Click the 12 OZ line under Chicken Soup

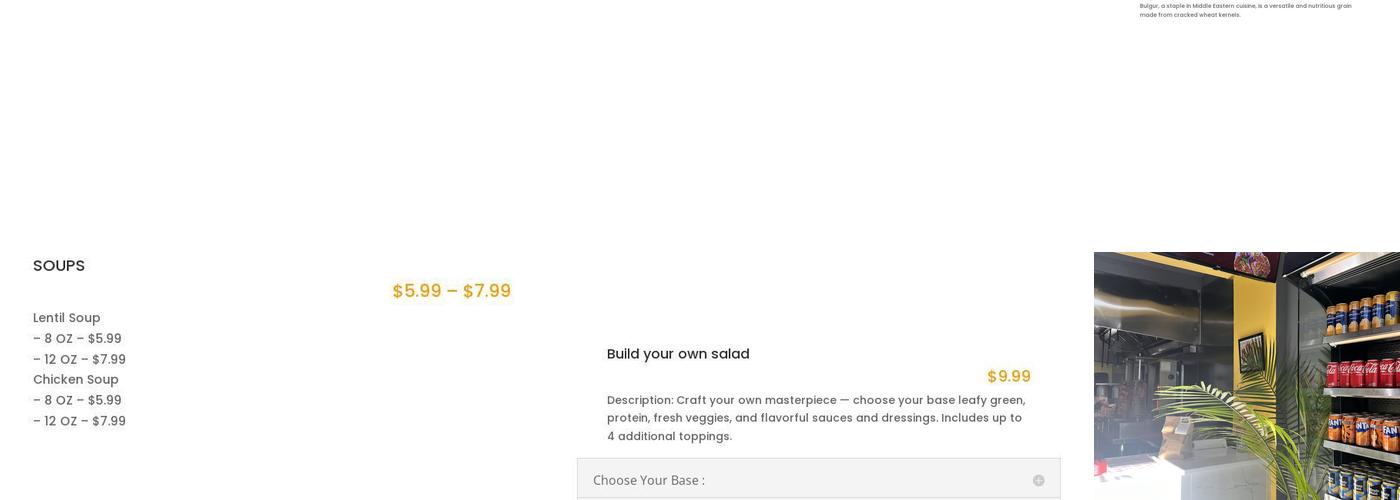(x=79, y=422)
